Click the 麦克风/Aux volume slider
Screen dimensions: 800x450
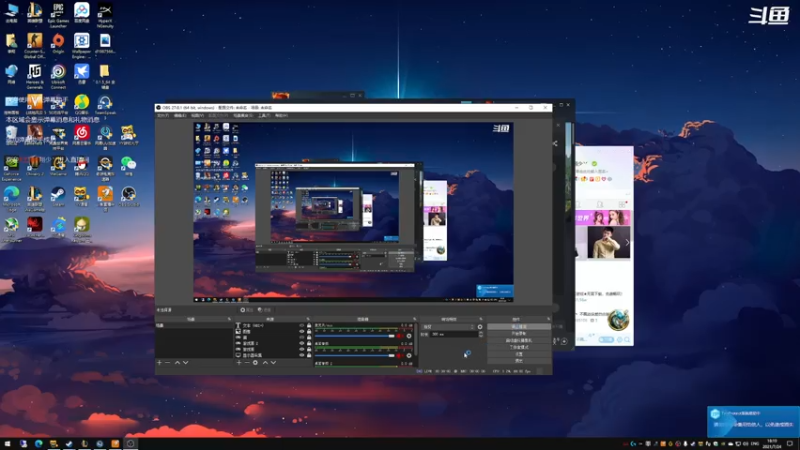coord(355,336)
